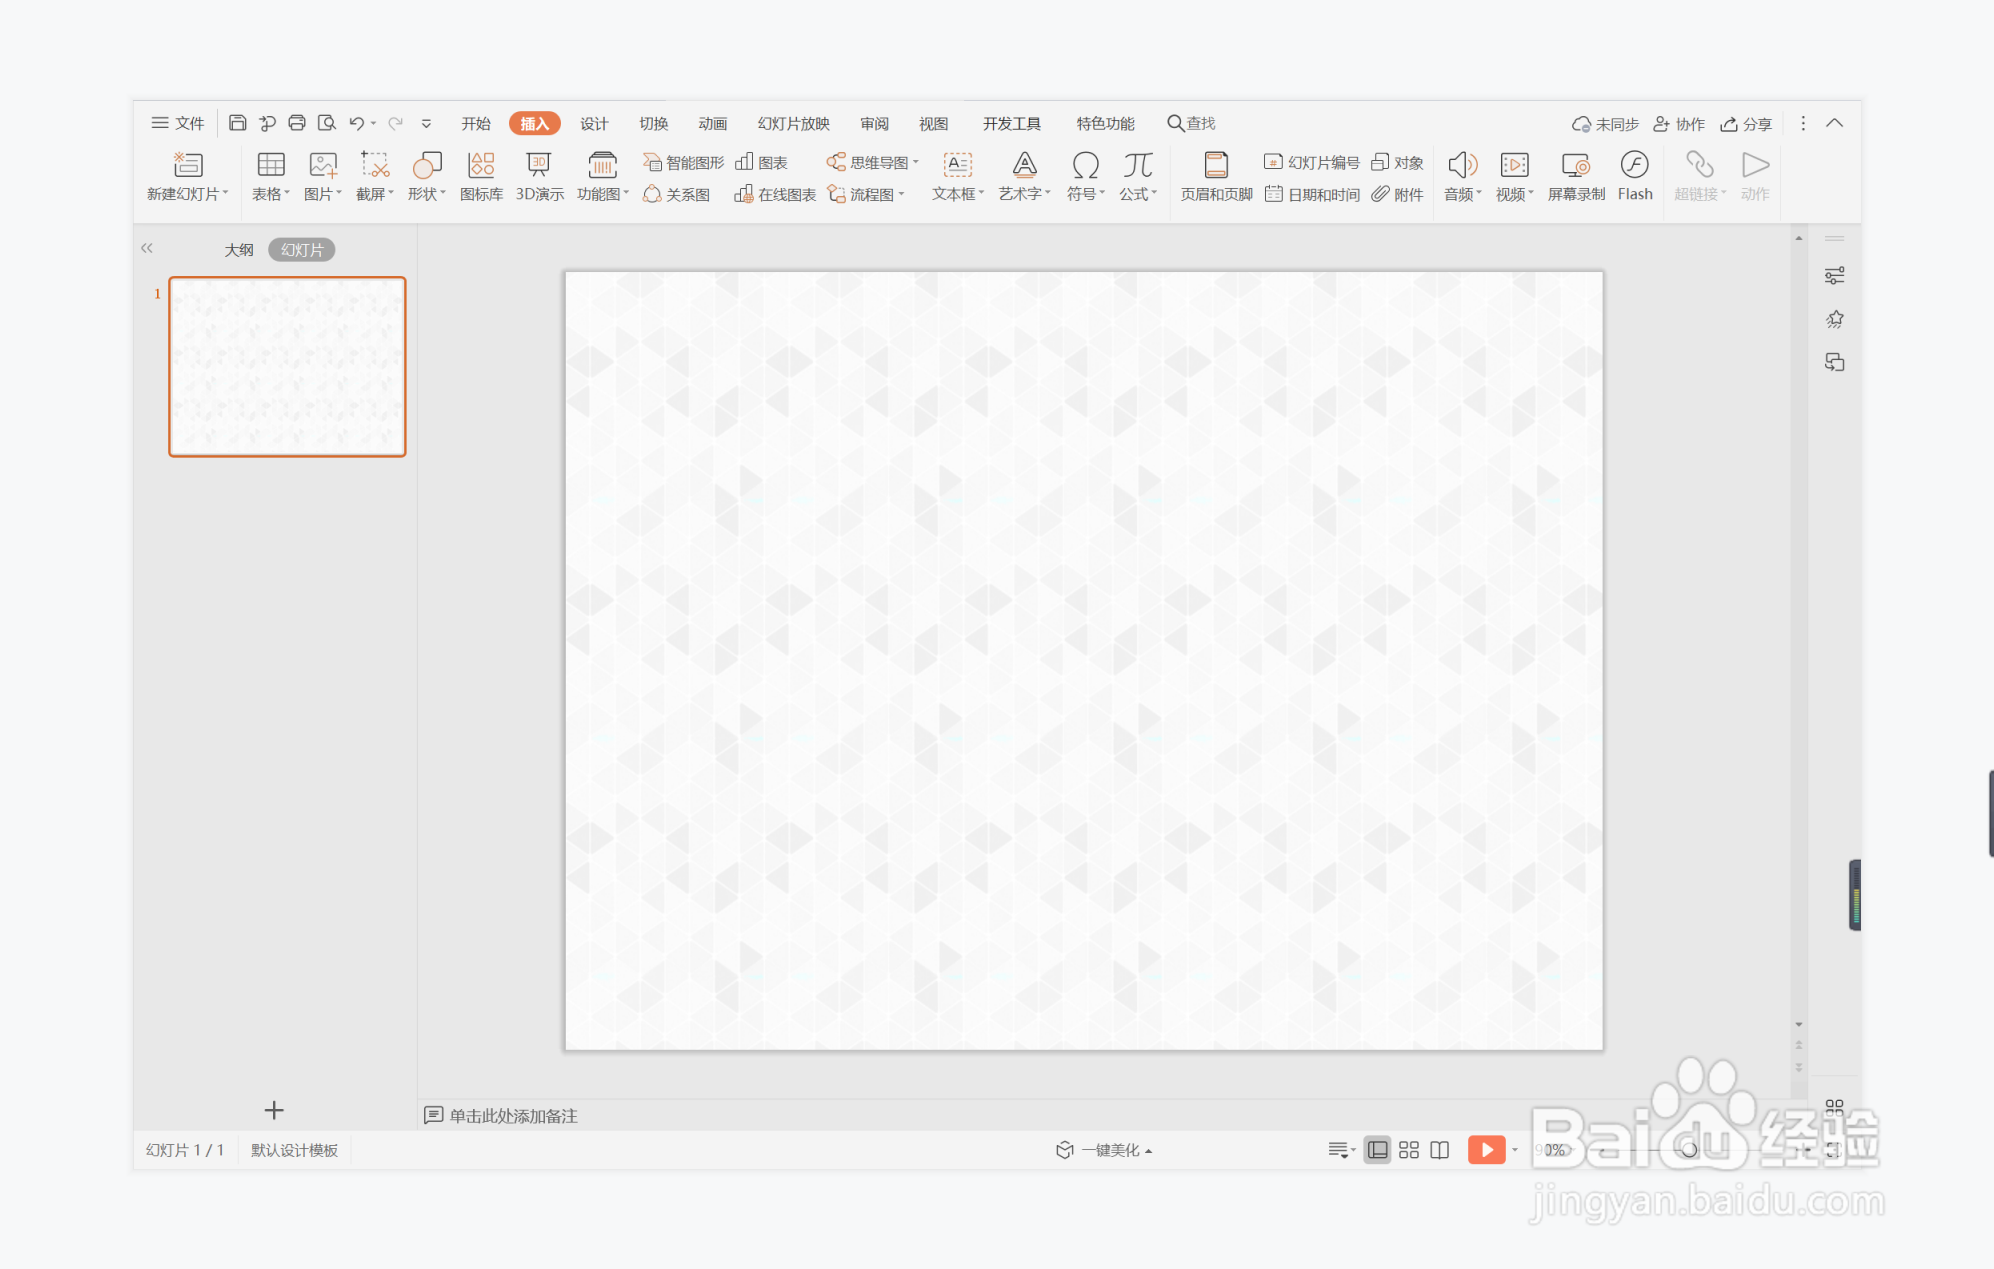Click the 图标库 icon library
Screen dimensions: 1994x1269
point(481,176)
